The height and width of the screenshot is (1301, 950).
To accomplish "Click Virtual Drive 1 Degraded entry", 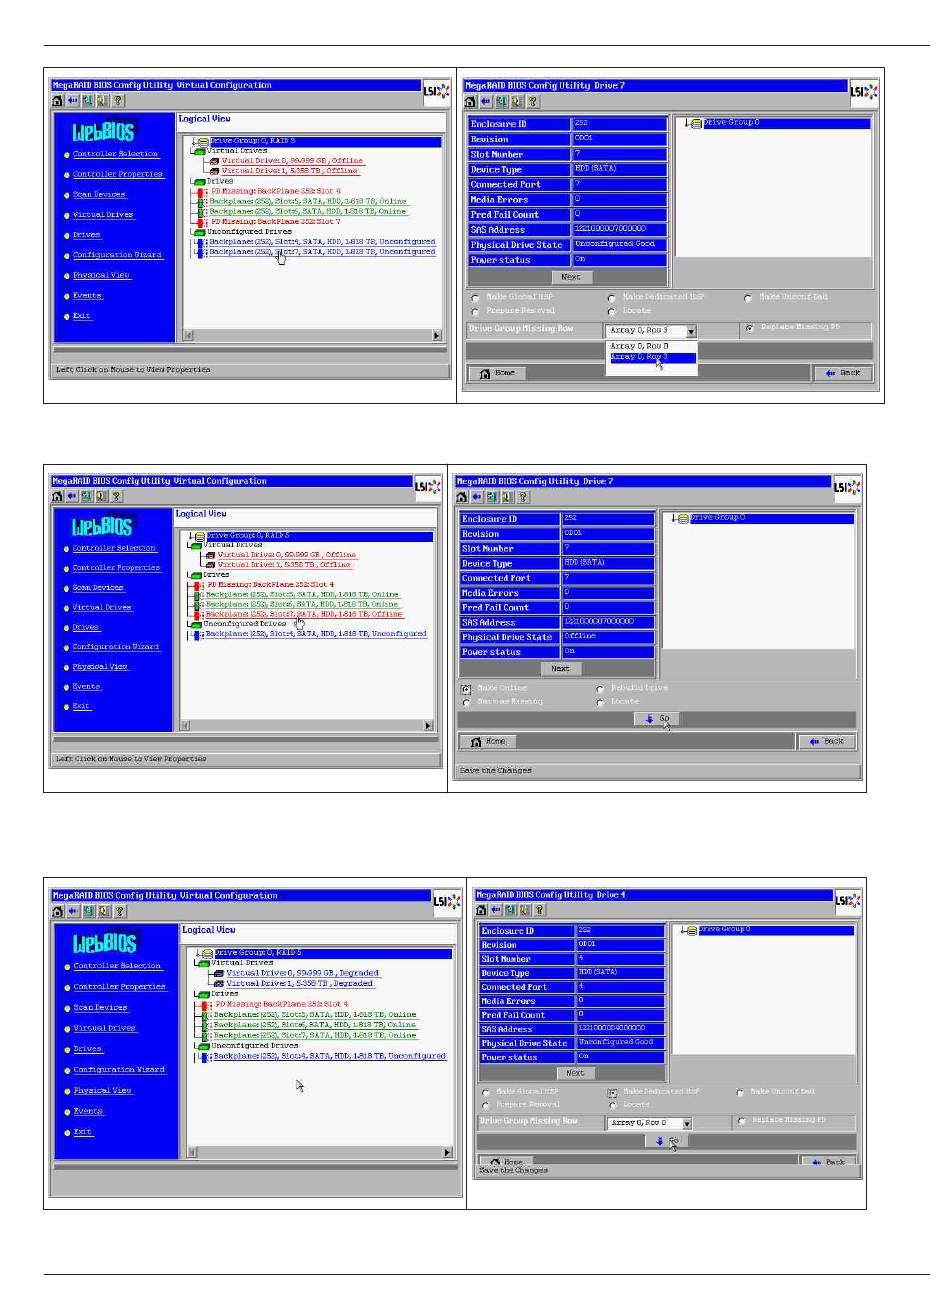I will pyautogui.click(x=299, y=984).
